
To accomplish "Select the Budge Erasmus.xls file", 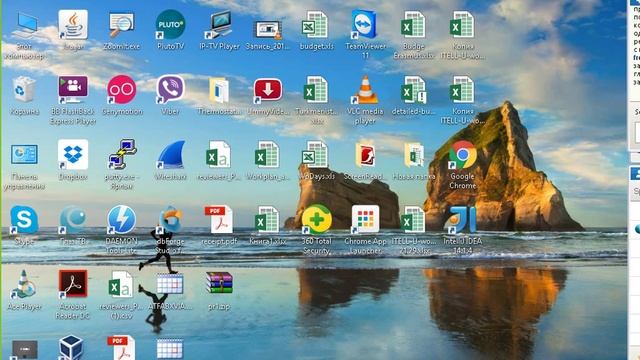I will [413, 25].
